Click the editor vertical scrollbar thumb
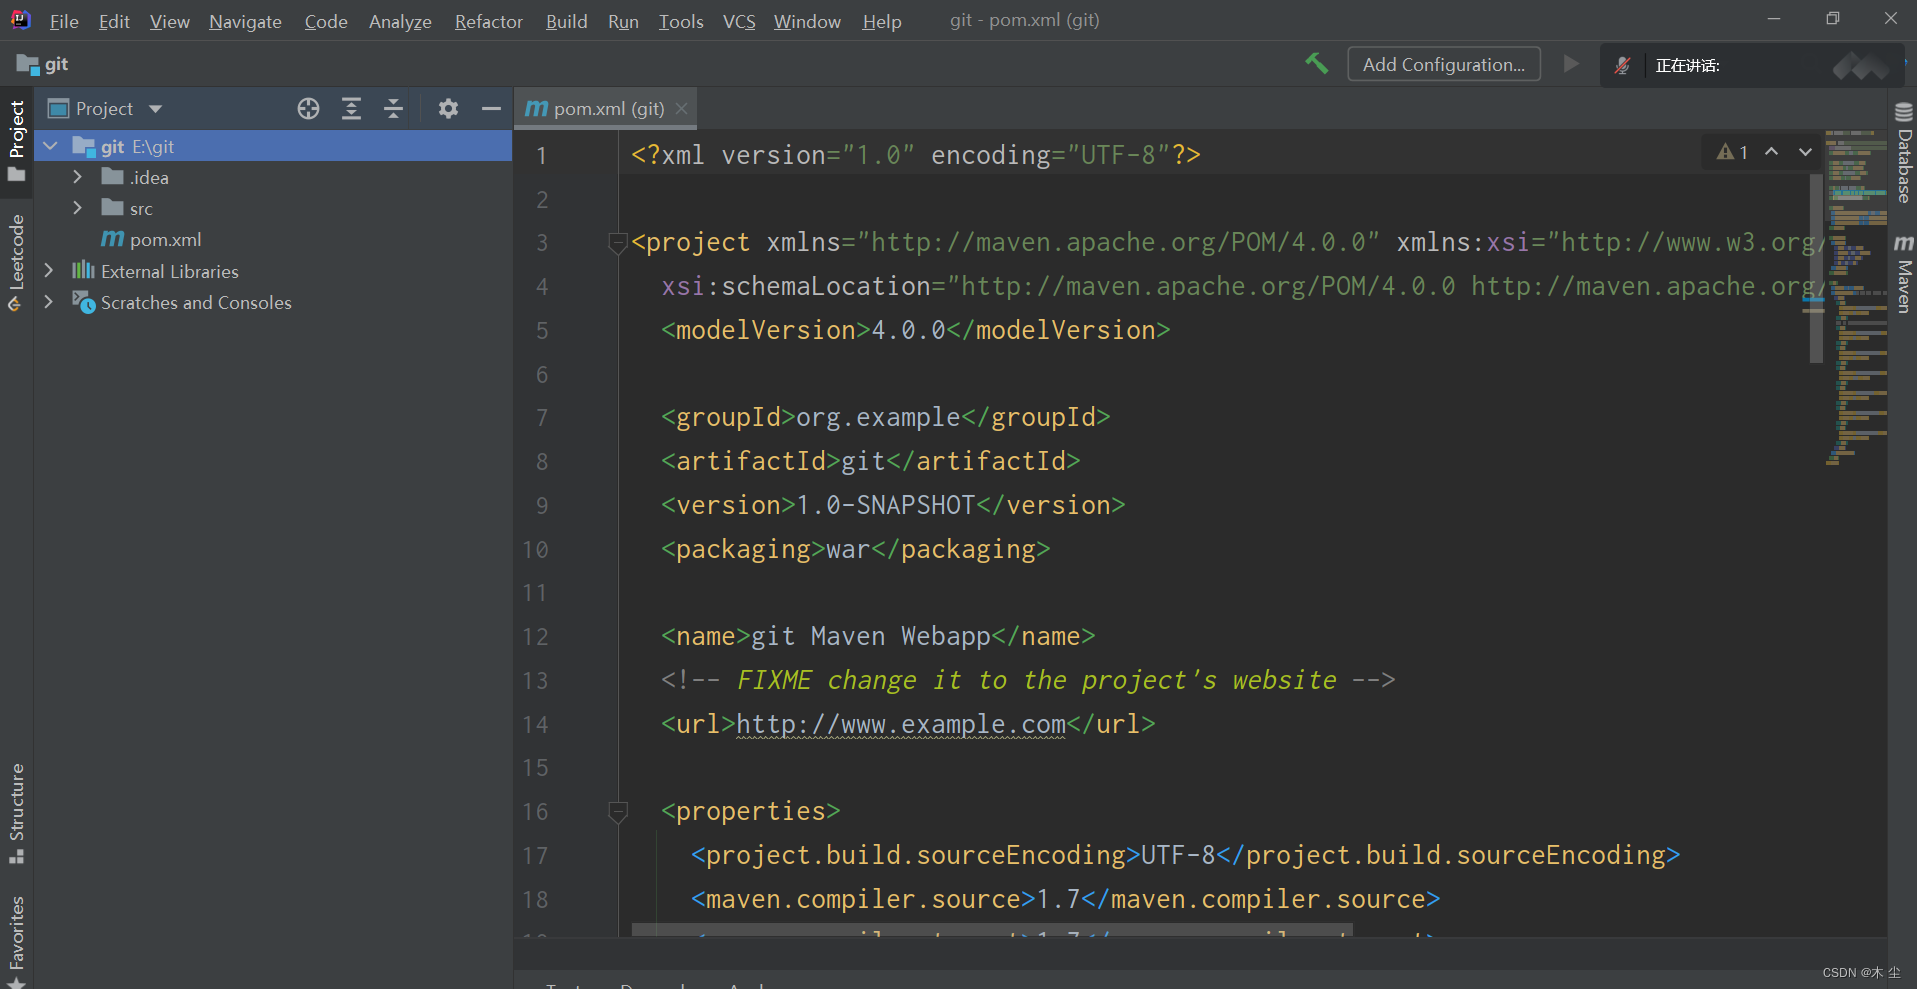This screenshot has width=1917, height=989. tap(1816, 268)
